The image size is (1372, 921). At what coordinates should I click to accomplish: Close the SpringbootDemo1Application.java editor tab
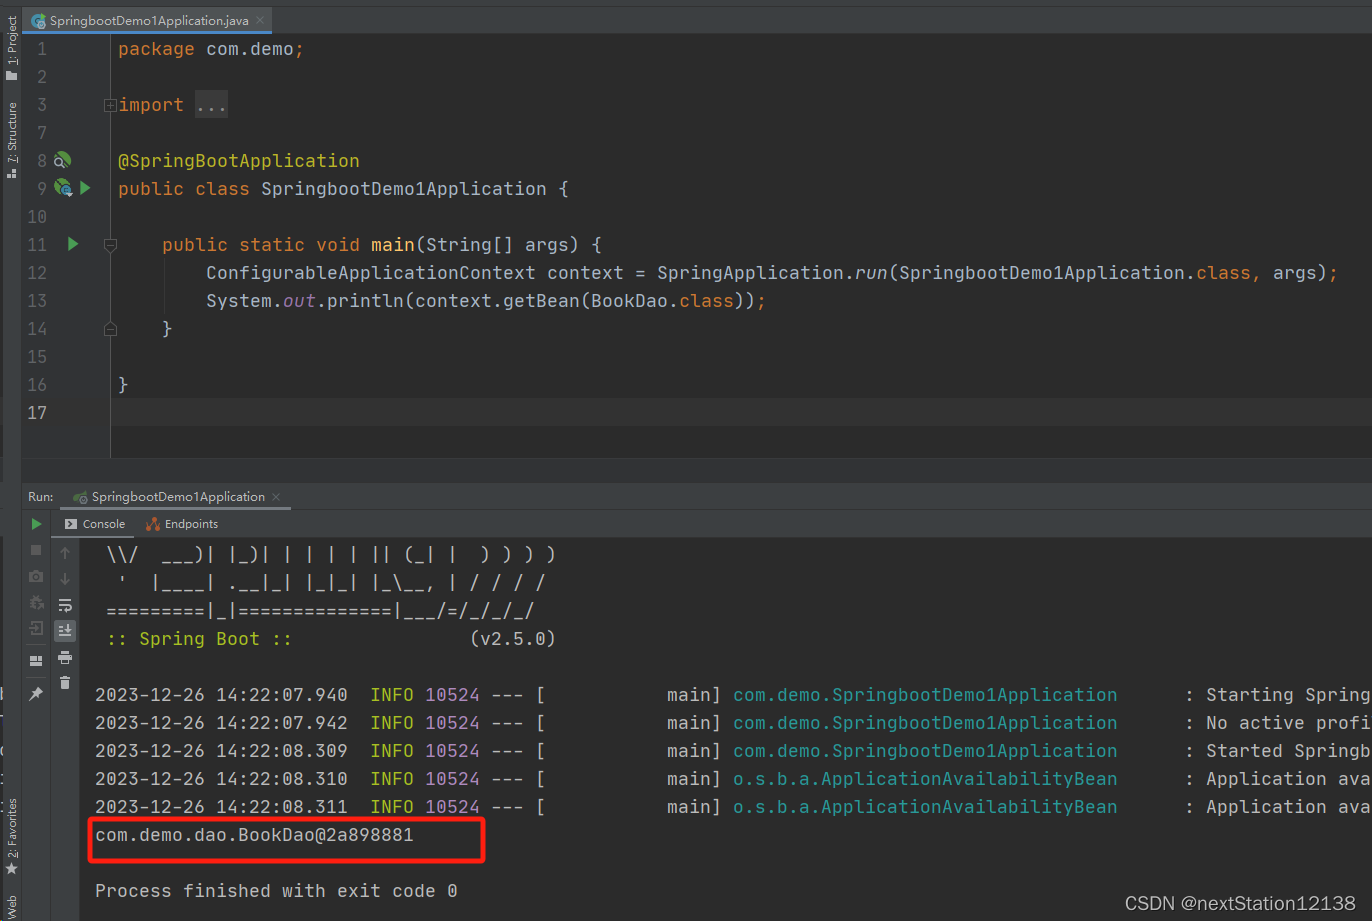click(261, 21)
